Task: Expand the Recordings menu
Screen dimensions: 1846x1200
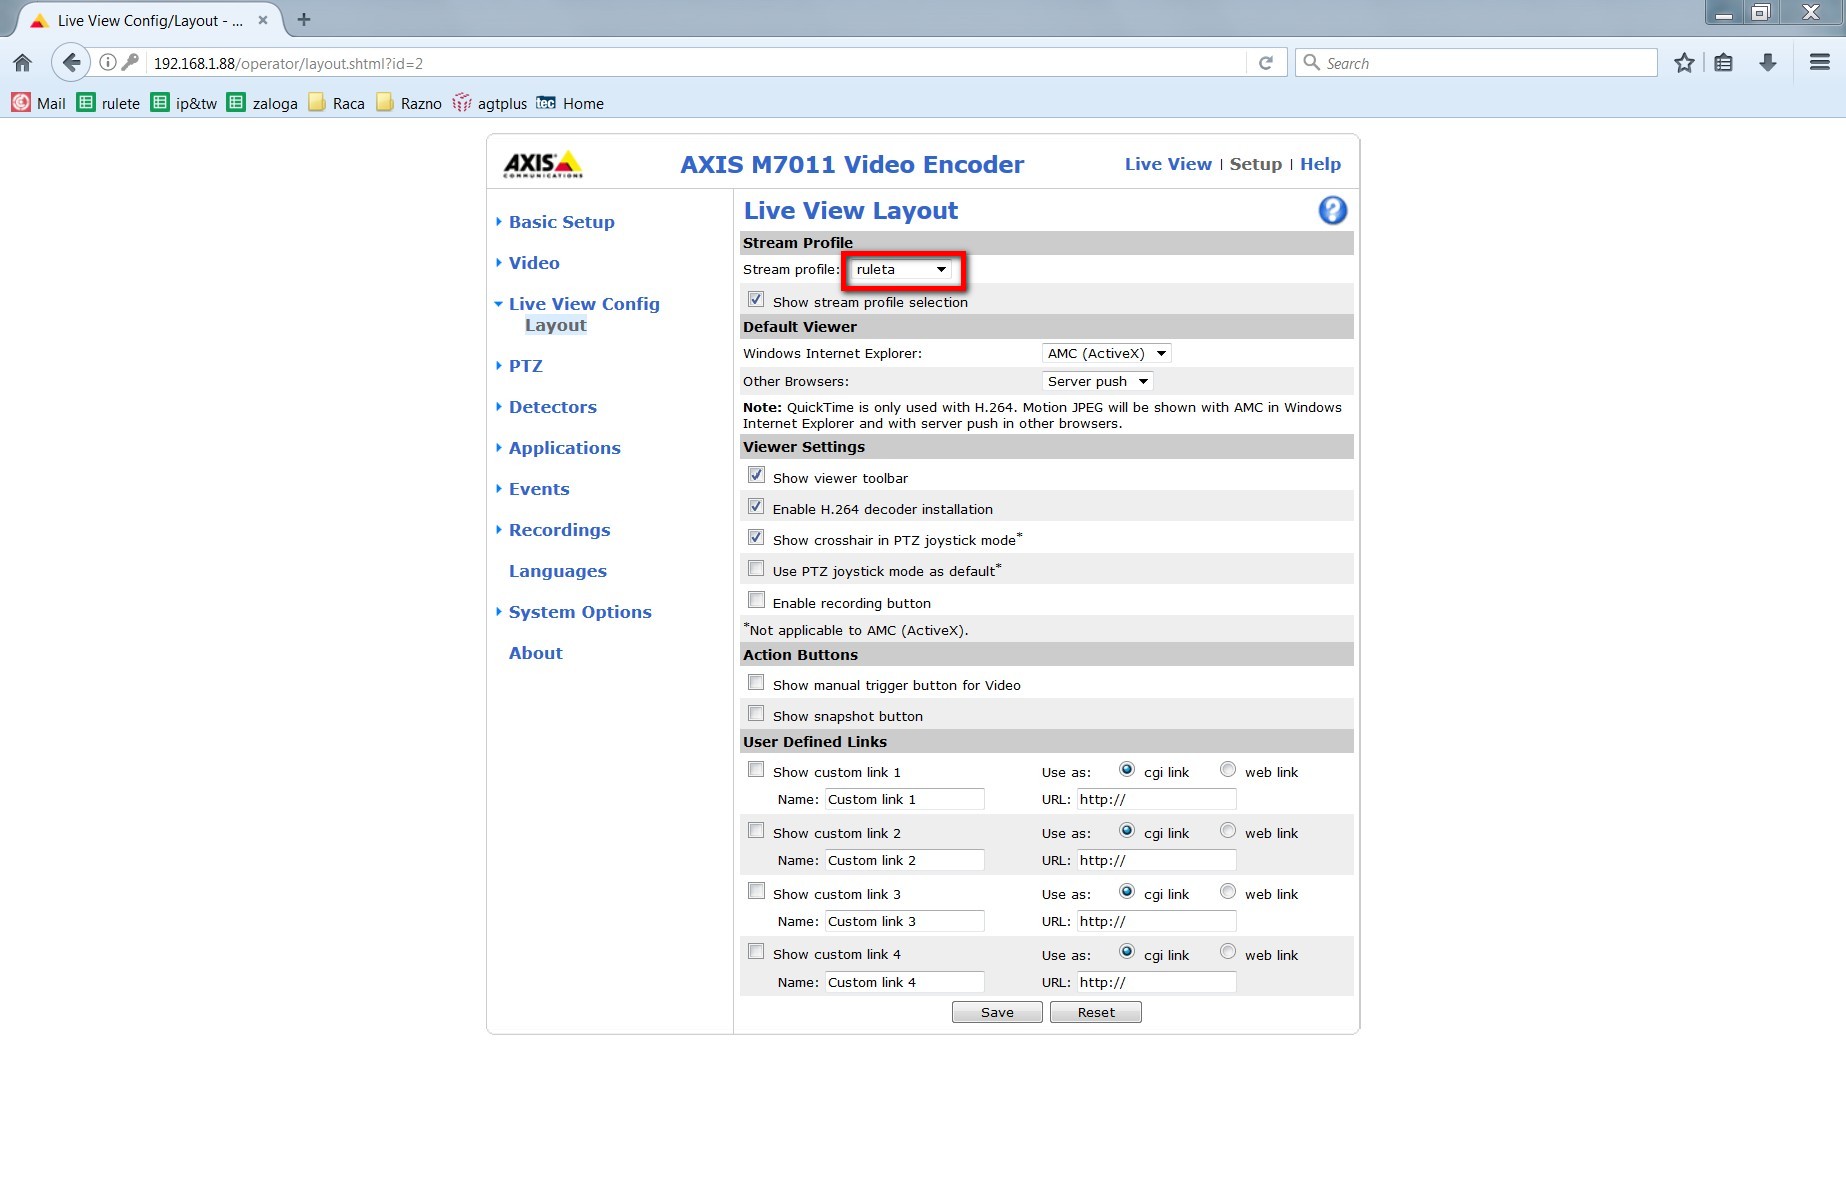Action: tap(559, 530)
